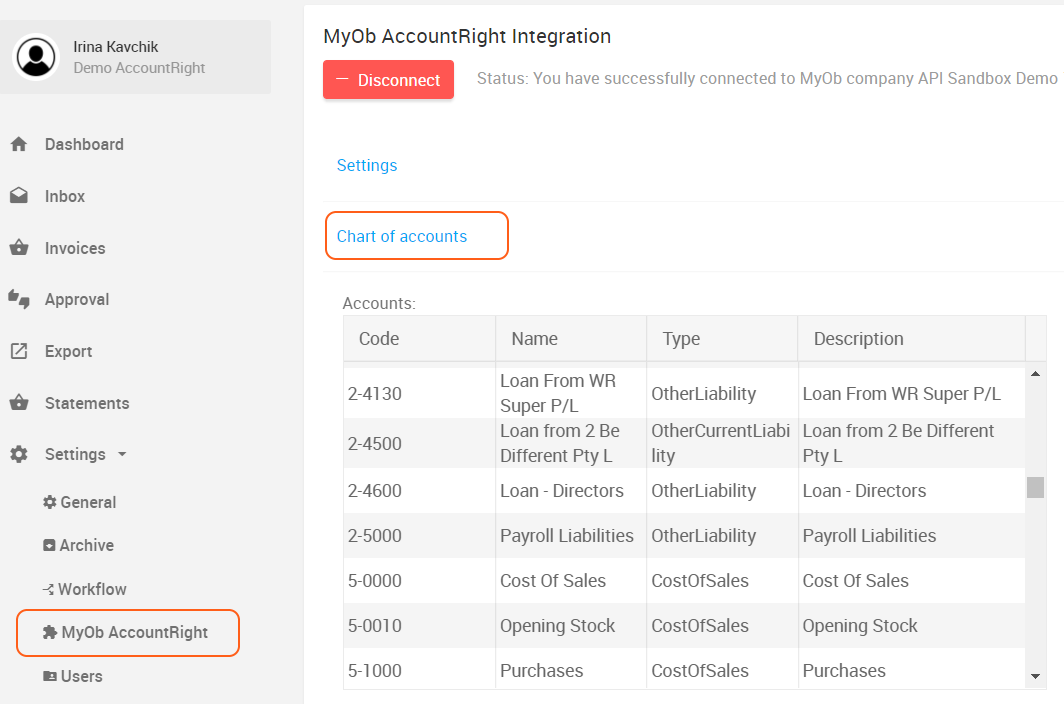
Task: Select MyOb AccountRight settings item
Action: [128, 633]
